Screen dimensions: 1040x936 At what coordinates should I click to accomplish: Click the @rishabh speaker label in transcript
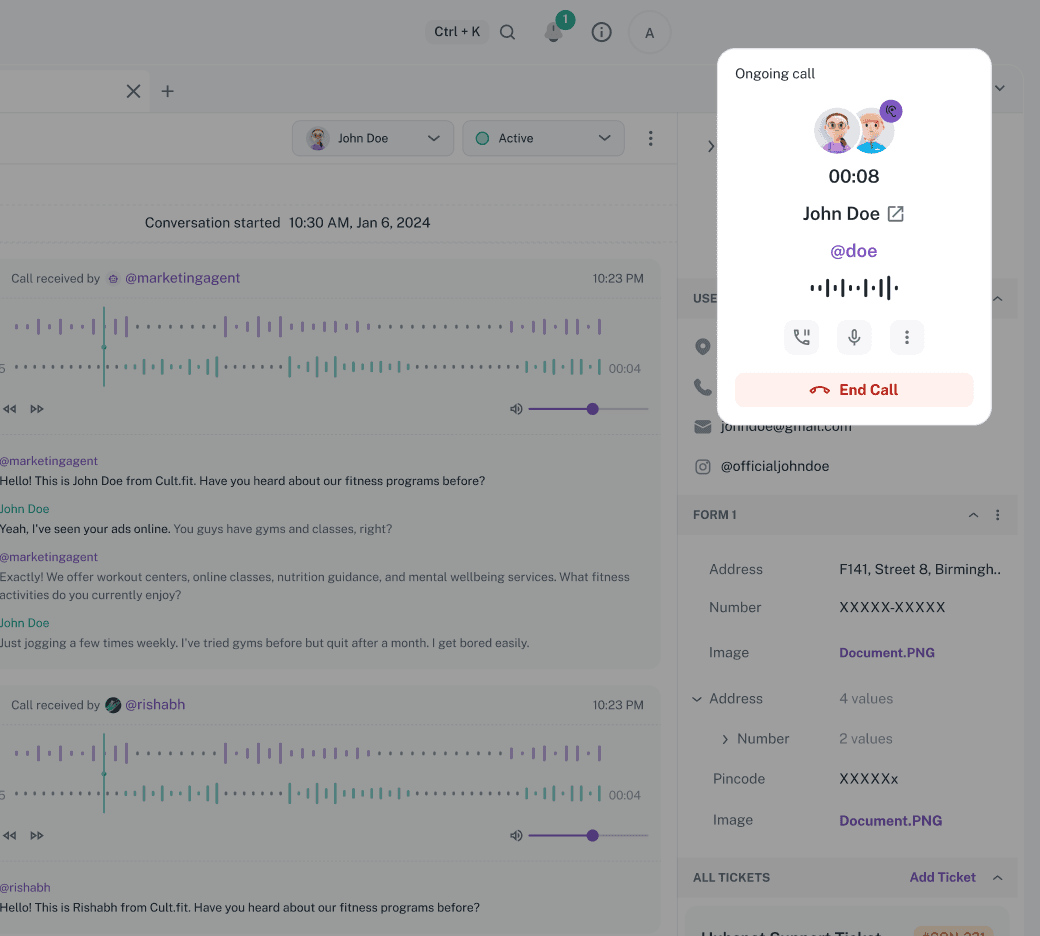[25, 888]
